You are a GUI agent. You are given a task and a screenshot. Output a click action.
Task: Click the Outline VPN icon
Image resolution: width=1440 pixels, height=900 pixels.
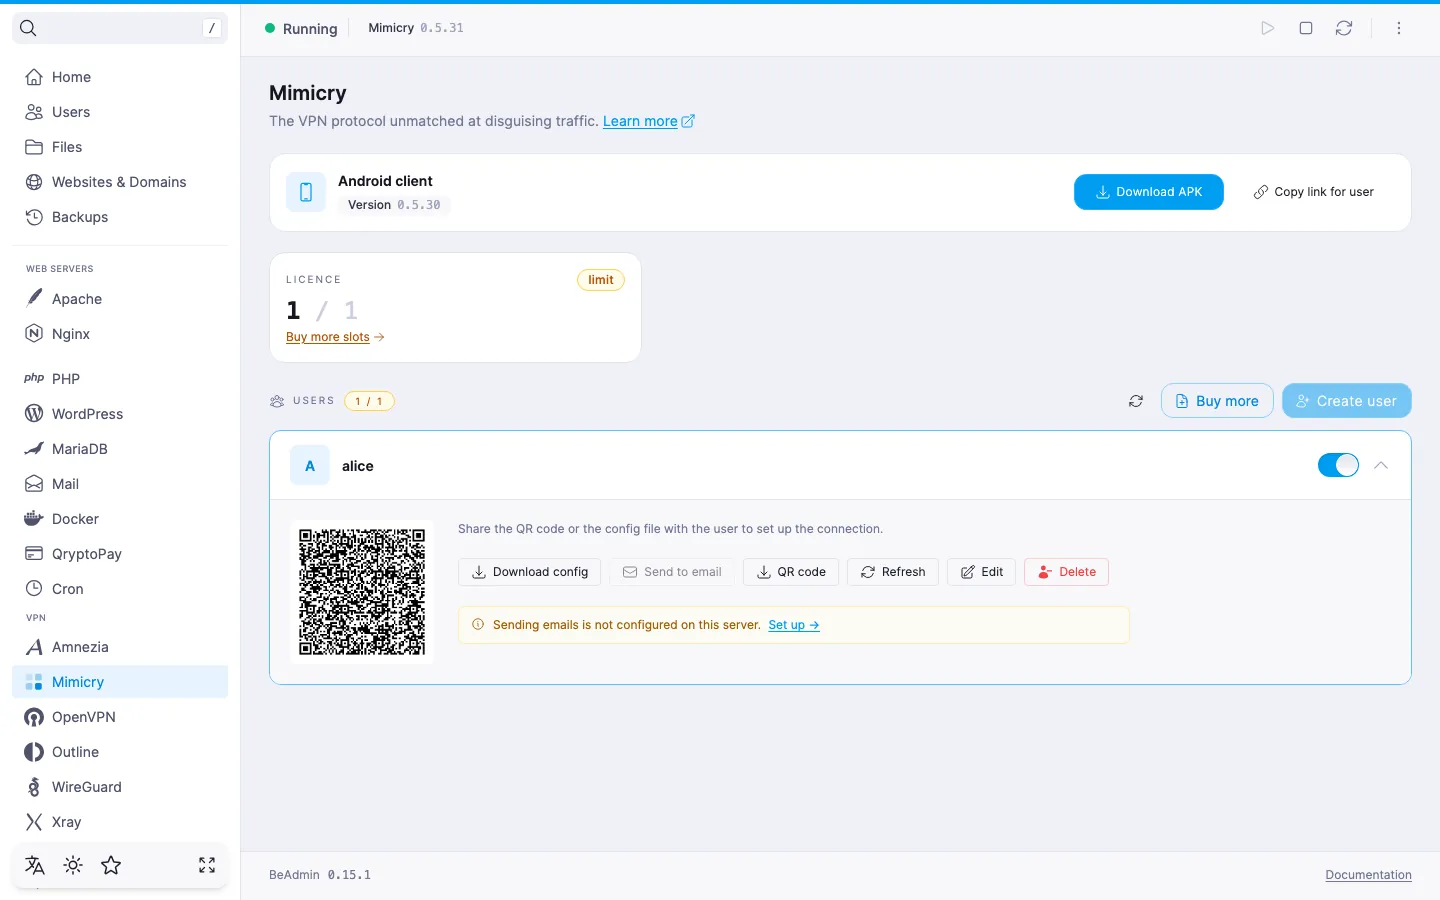click(34, 752)
